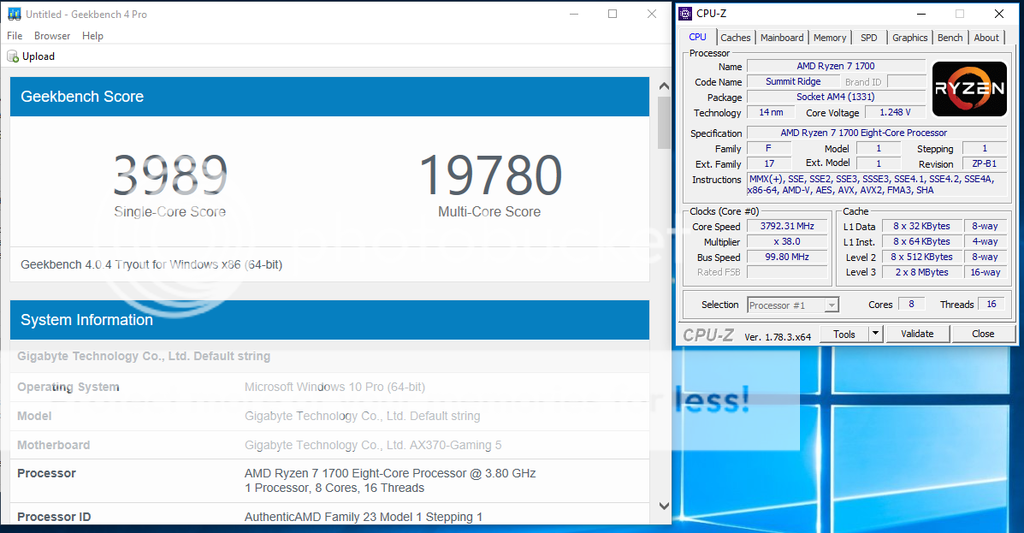Open the Browser menu in Geekbench
Viewport: 1024px width, 533px height.
tap(52, 36)
